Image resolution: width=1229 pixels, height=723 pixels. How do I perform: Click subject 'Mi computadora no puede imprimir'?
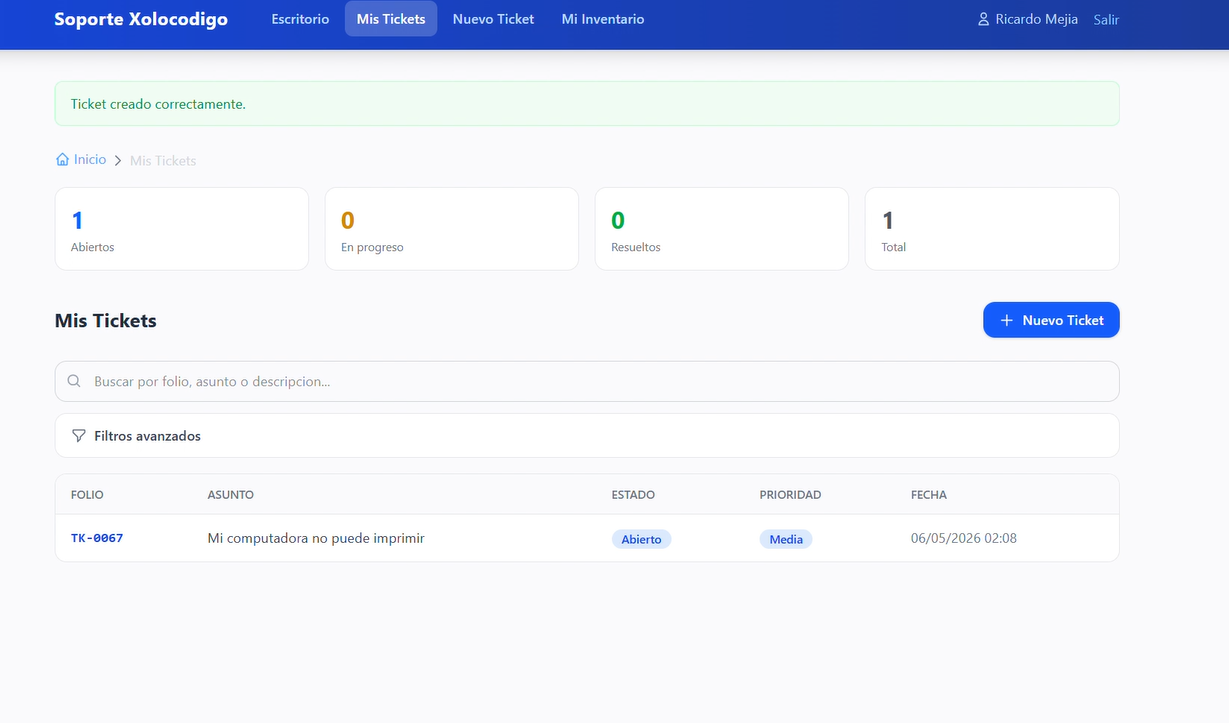click(x=316, y=538)
